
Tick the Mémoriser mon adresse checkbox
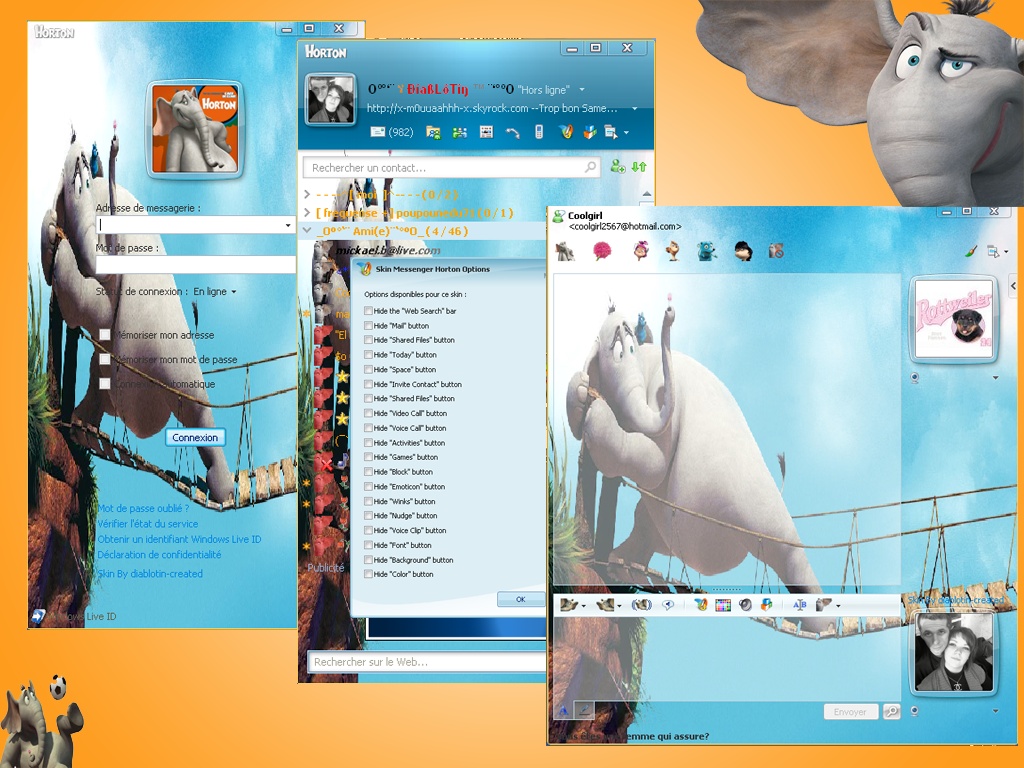pyautogui.click(x=104, y=334)
